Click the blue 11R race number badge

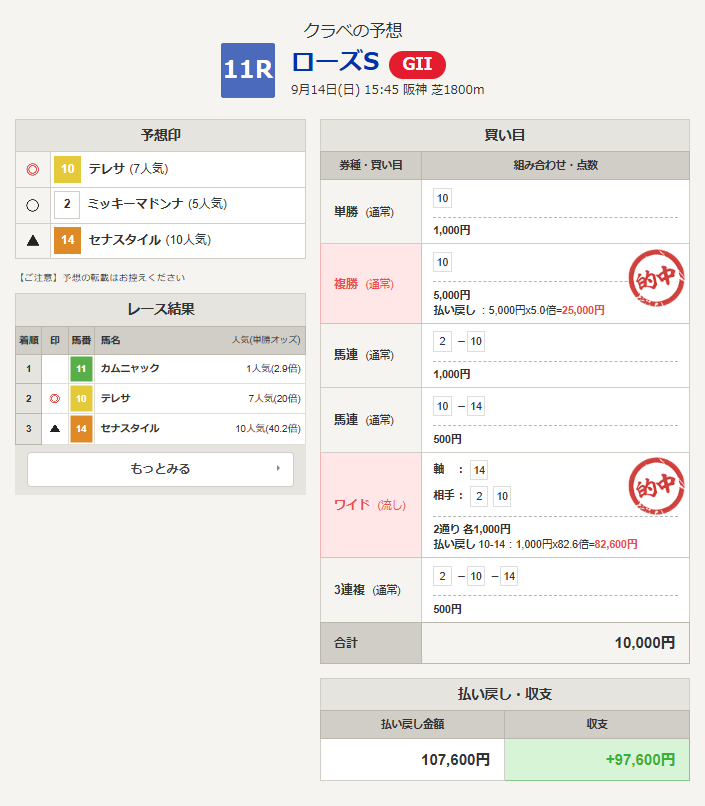click(247, 70)
